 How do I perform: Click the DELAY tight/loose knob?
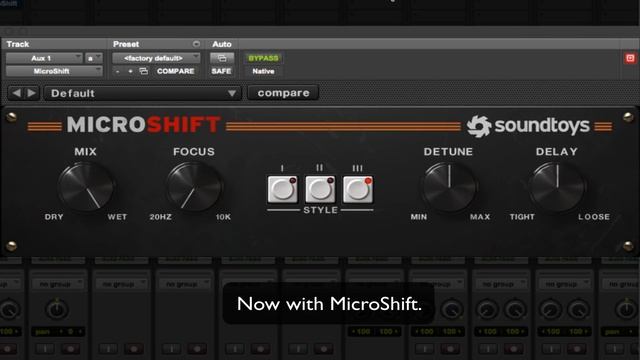(557, 186)
